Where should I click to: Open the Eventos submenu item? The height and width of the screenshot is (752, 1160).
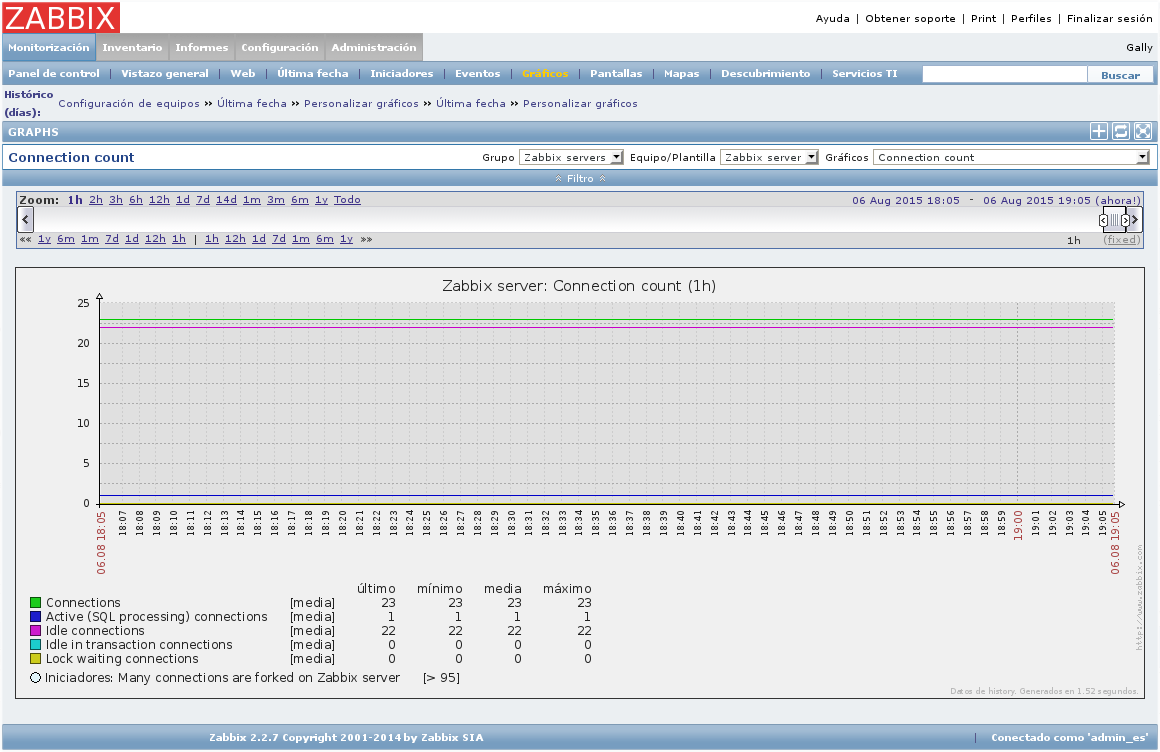477,73
